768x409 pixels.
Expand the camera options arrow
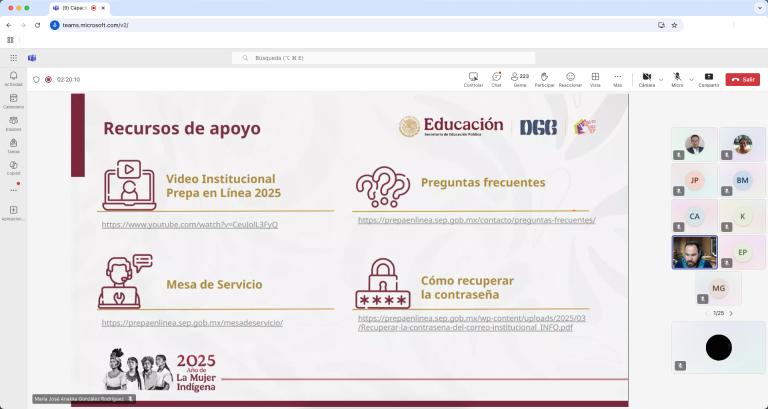661,78
